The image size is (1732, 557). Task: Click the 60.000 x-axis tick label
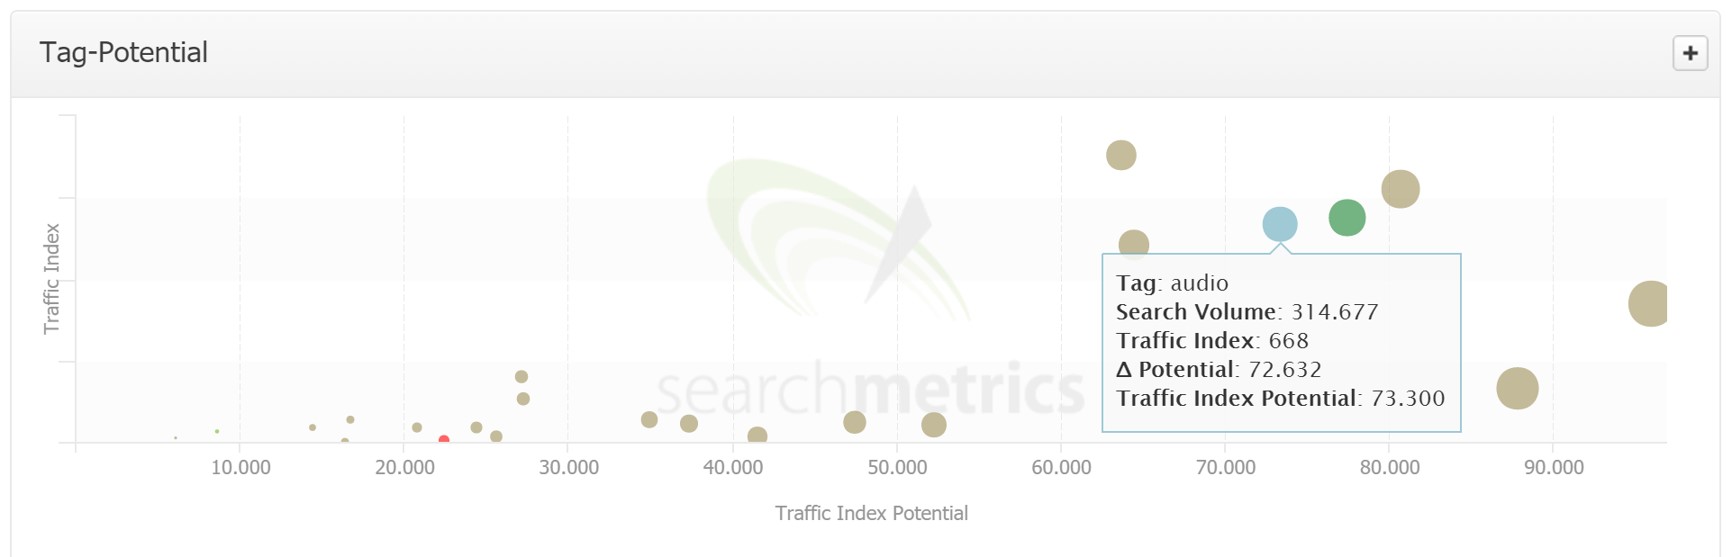pos(1061,467)
